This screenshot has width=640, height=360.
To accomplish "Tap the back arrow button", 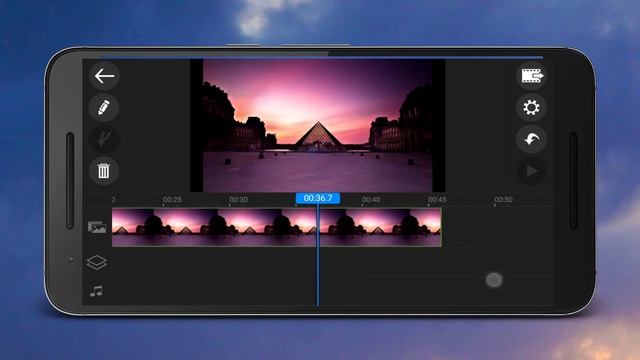I will pyautogui.click(x=104, y=76).
